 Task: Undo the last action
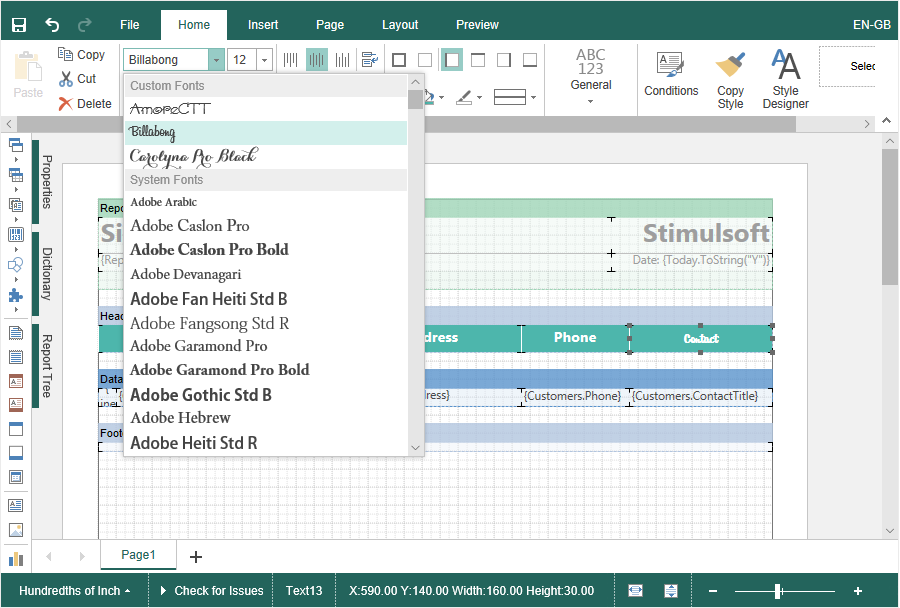[52, 25]
